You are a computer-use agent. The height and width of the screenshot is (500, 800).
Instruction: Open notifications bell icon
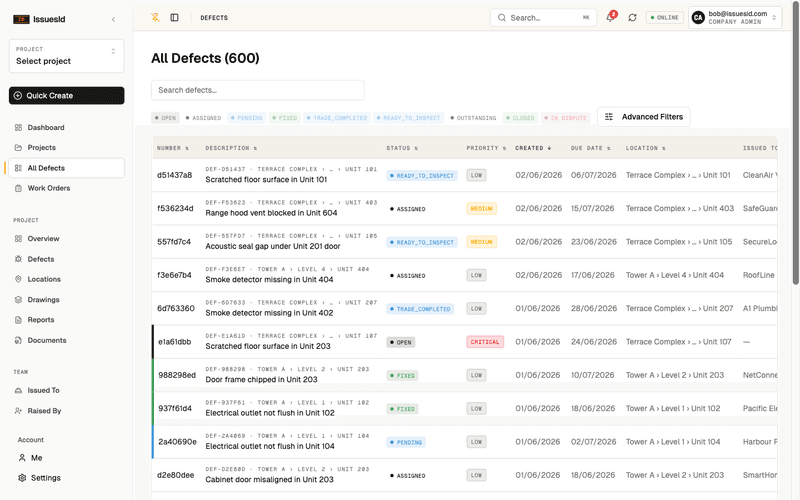(610, 17)
